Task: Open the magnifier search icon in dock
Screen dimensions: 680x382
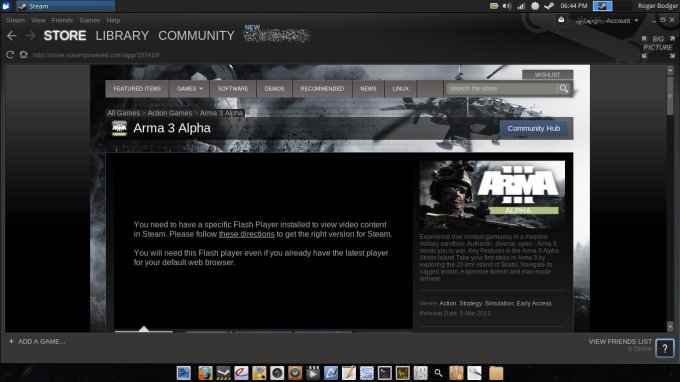Action: point(438,373)
